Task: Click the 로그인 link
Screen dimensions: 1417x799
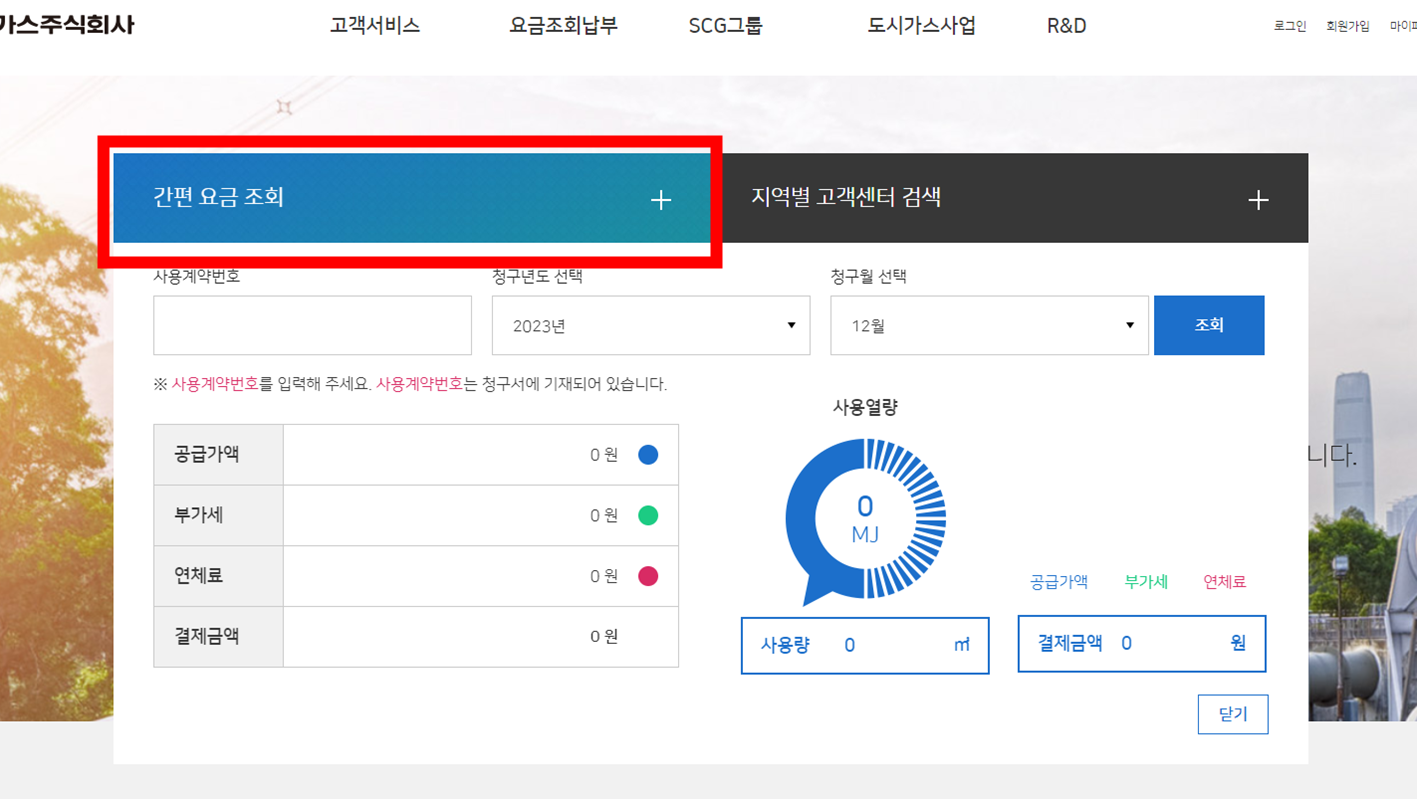Action: [1291, 26]
